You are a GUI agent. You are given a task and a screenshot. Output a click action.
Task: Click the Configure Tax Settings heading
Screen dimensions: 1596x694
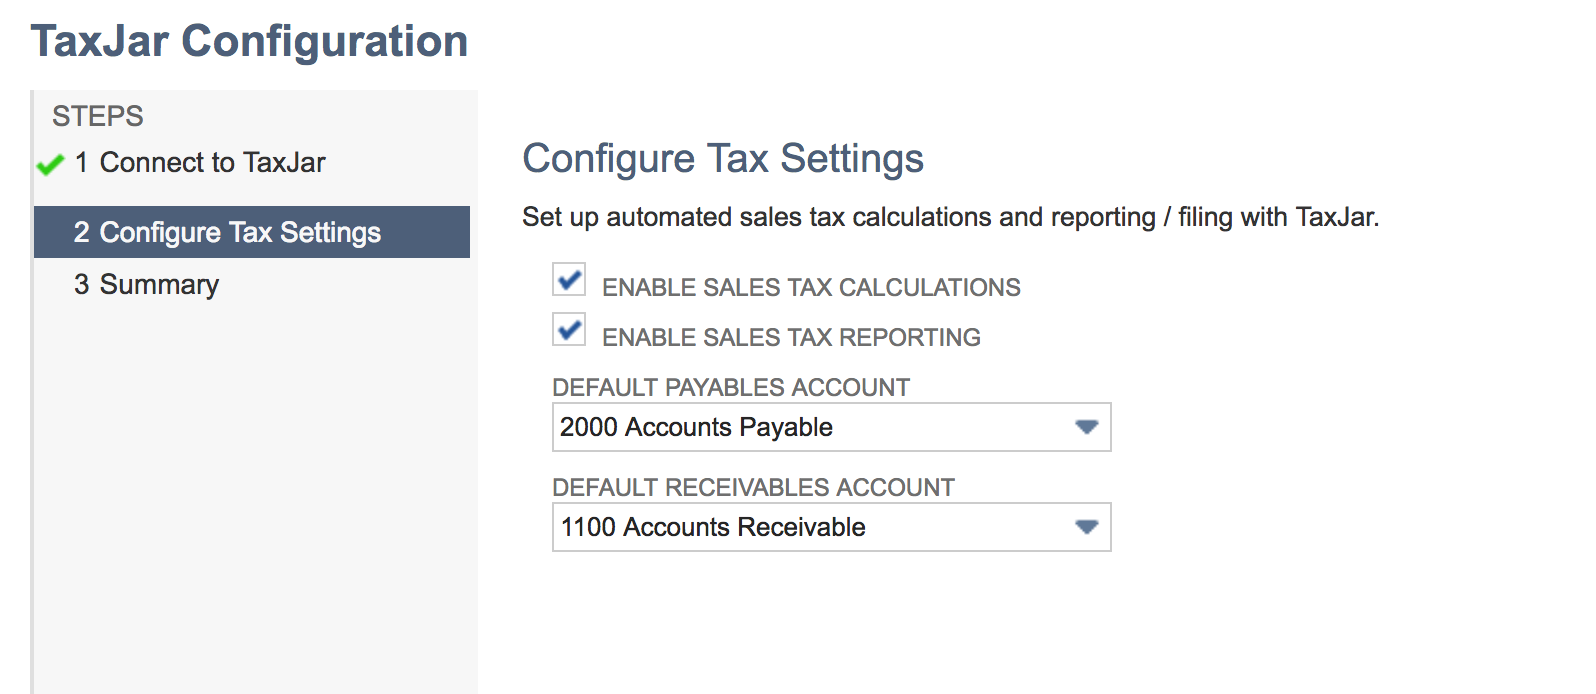(x=723, y=159)
